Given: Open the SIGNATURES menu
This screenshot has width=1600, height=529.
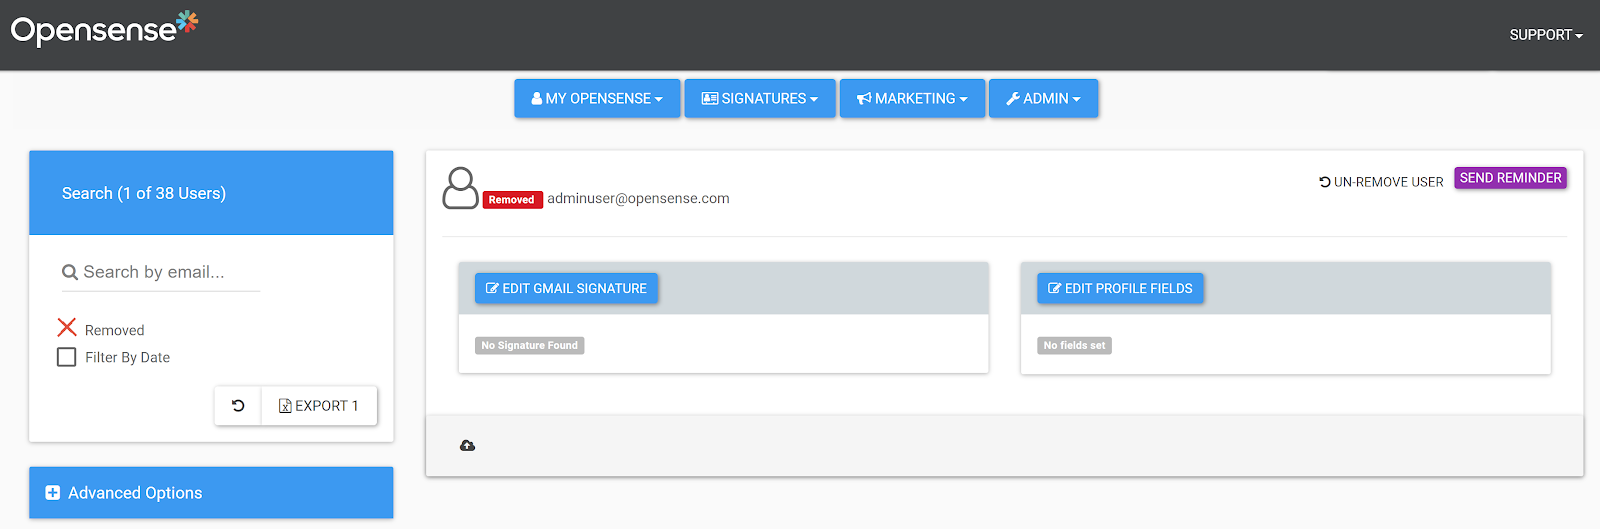Looking at the screenshot, I should point(760,99).
